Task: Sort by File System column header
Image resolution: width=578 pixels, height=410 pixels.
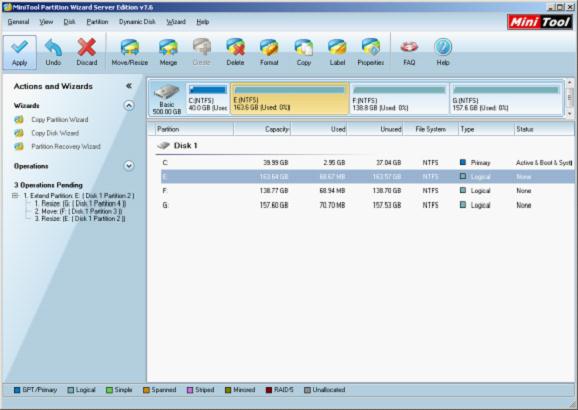Action: [x=431, y=129]
